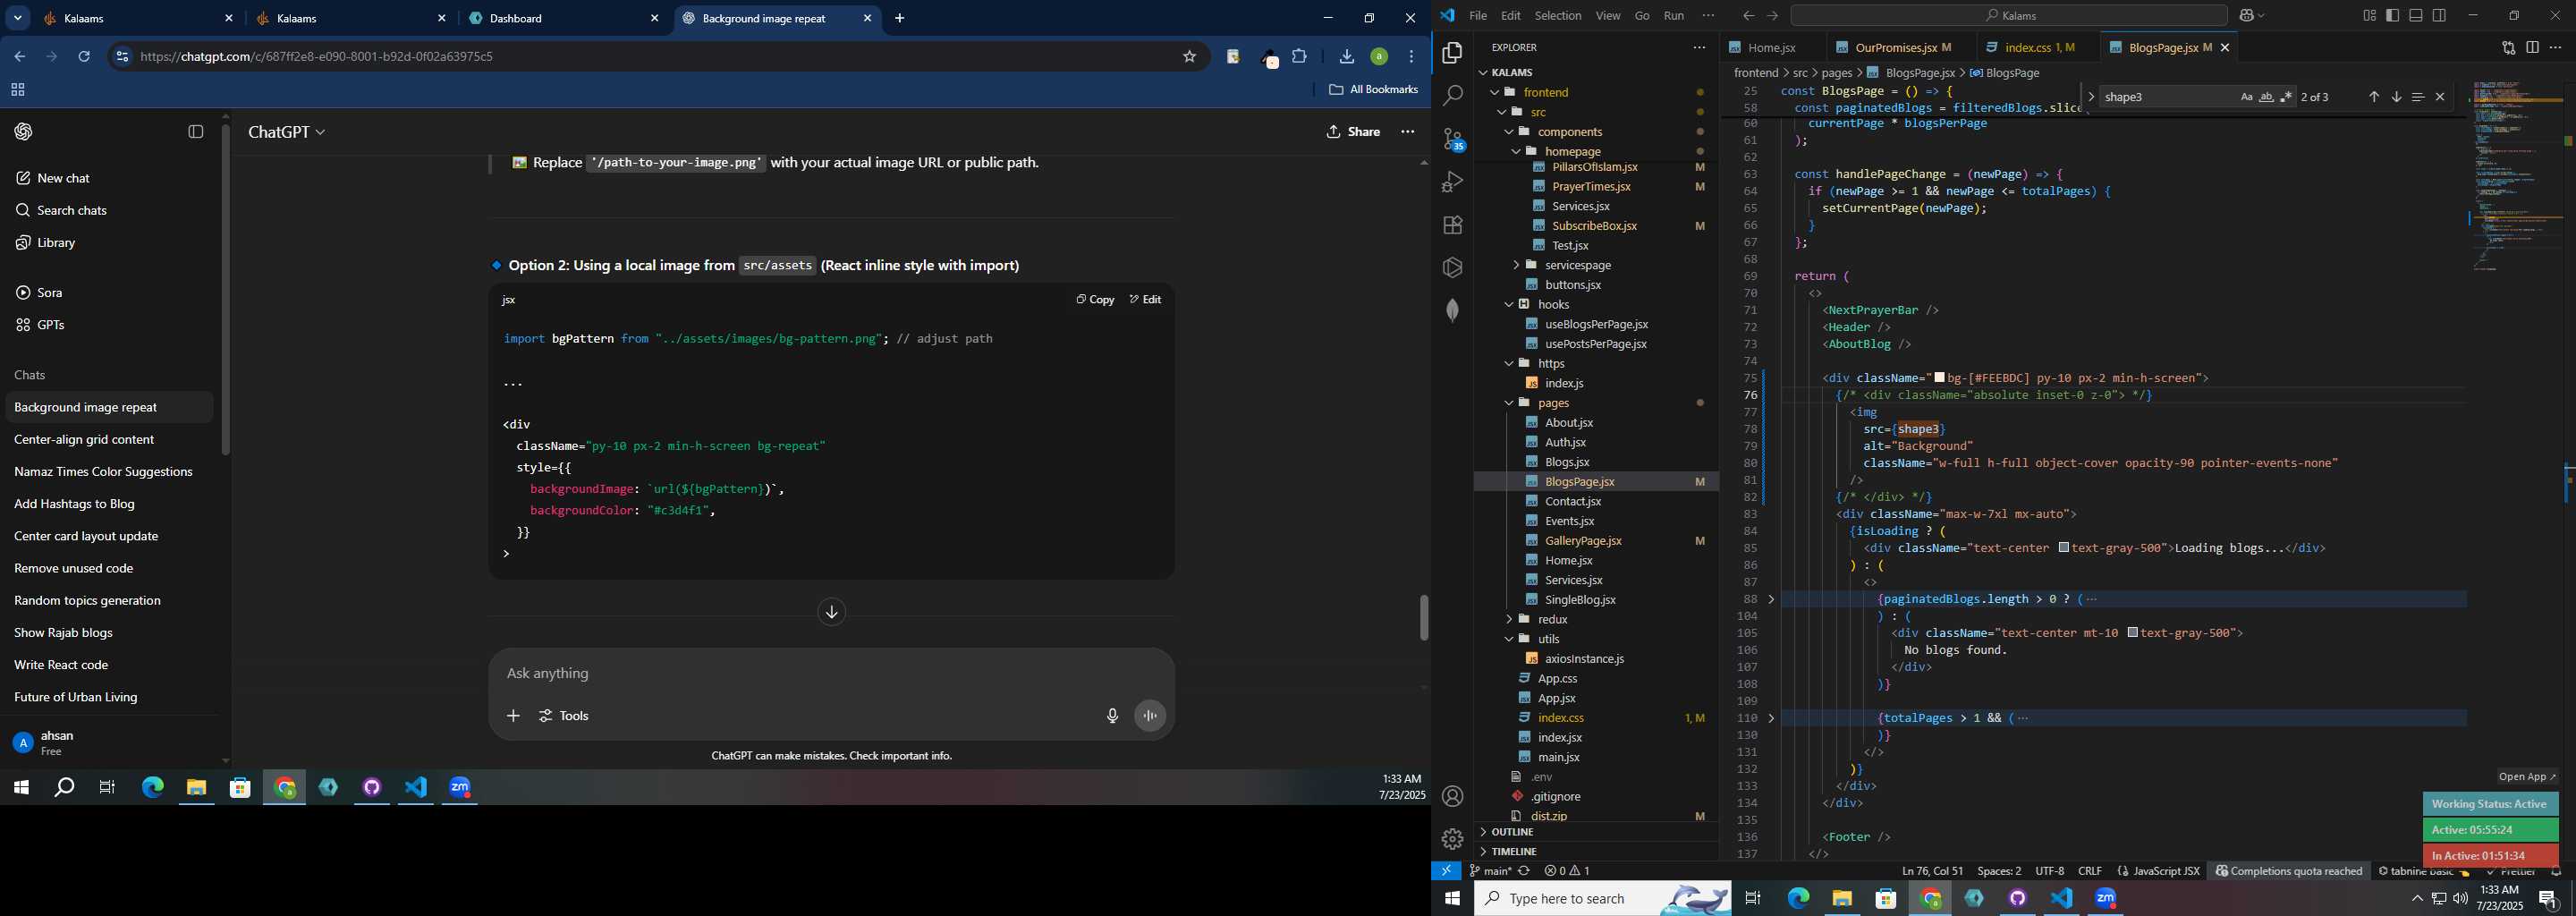Screen dimensions: 2576x916
Task: Open the File menu in VS Code
Action: click(1477, 16)
